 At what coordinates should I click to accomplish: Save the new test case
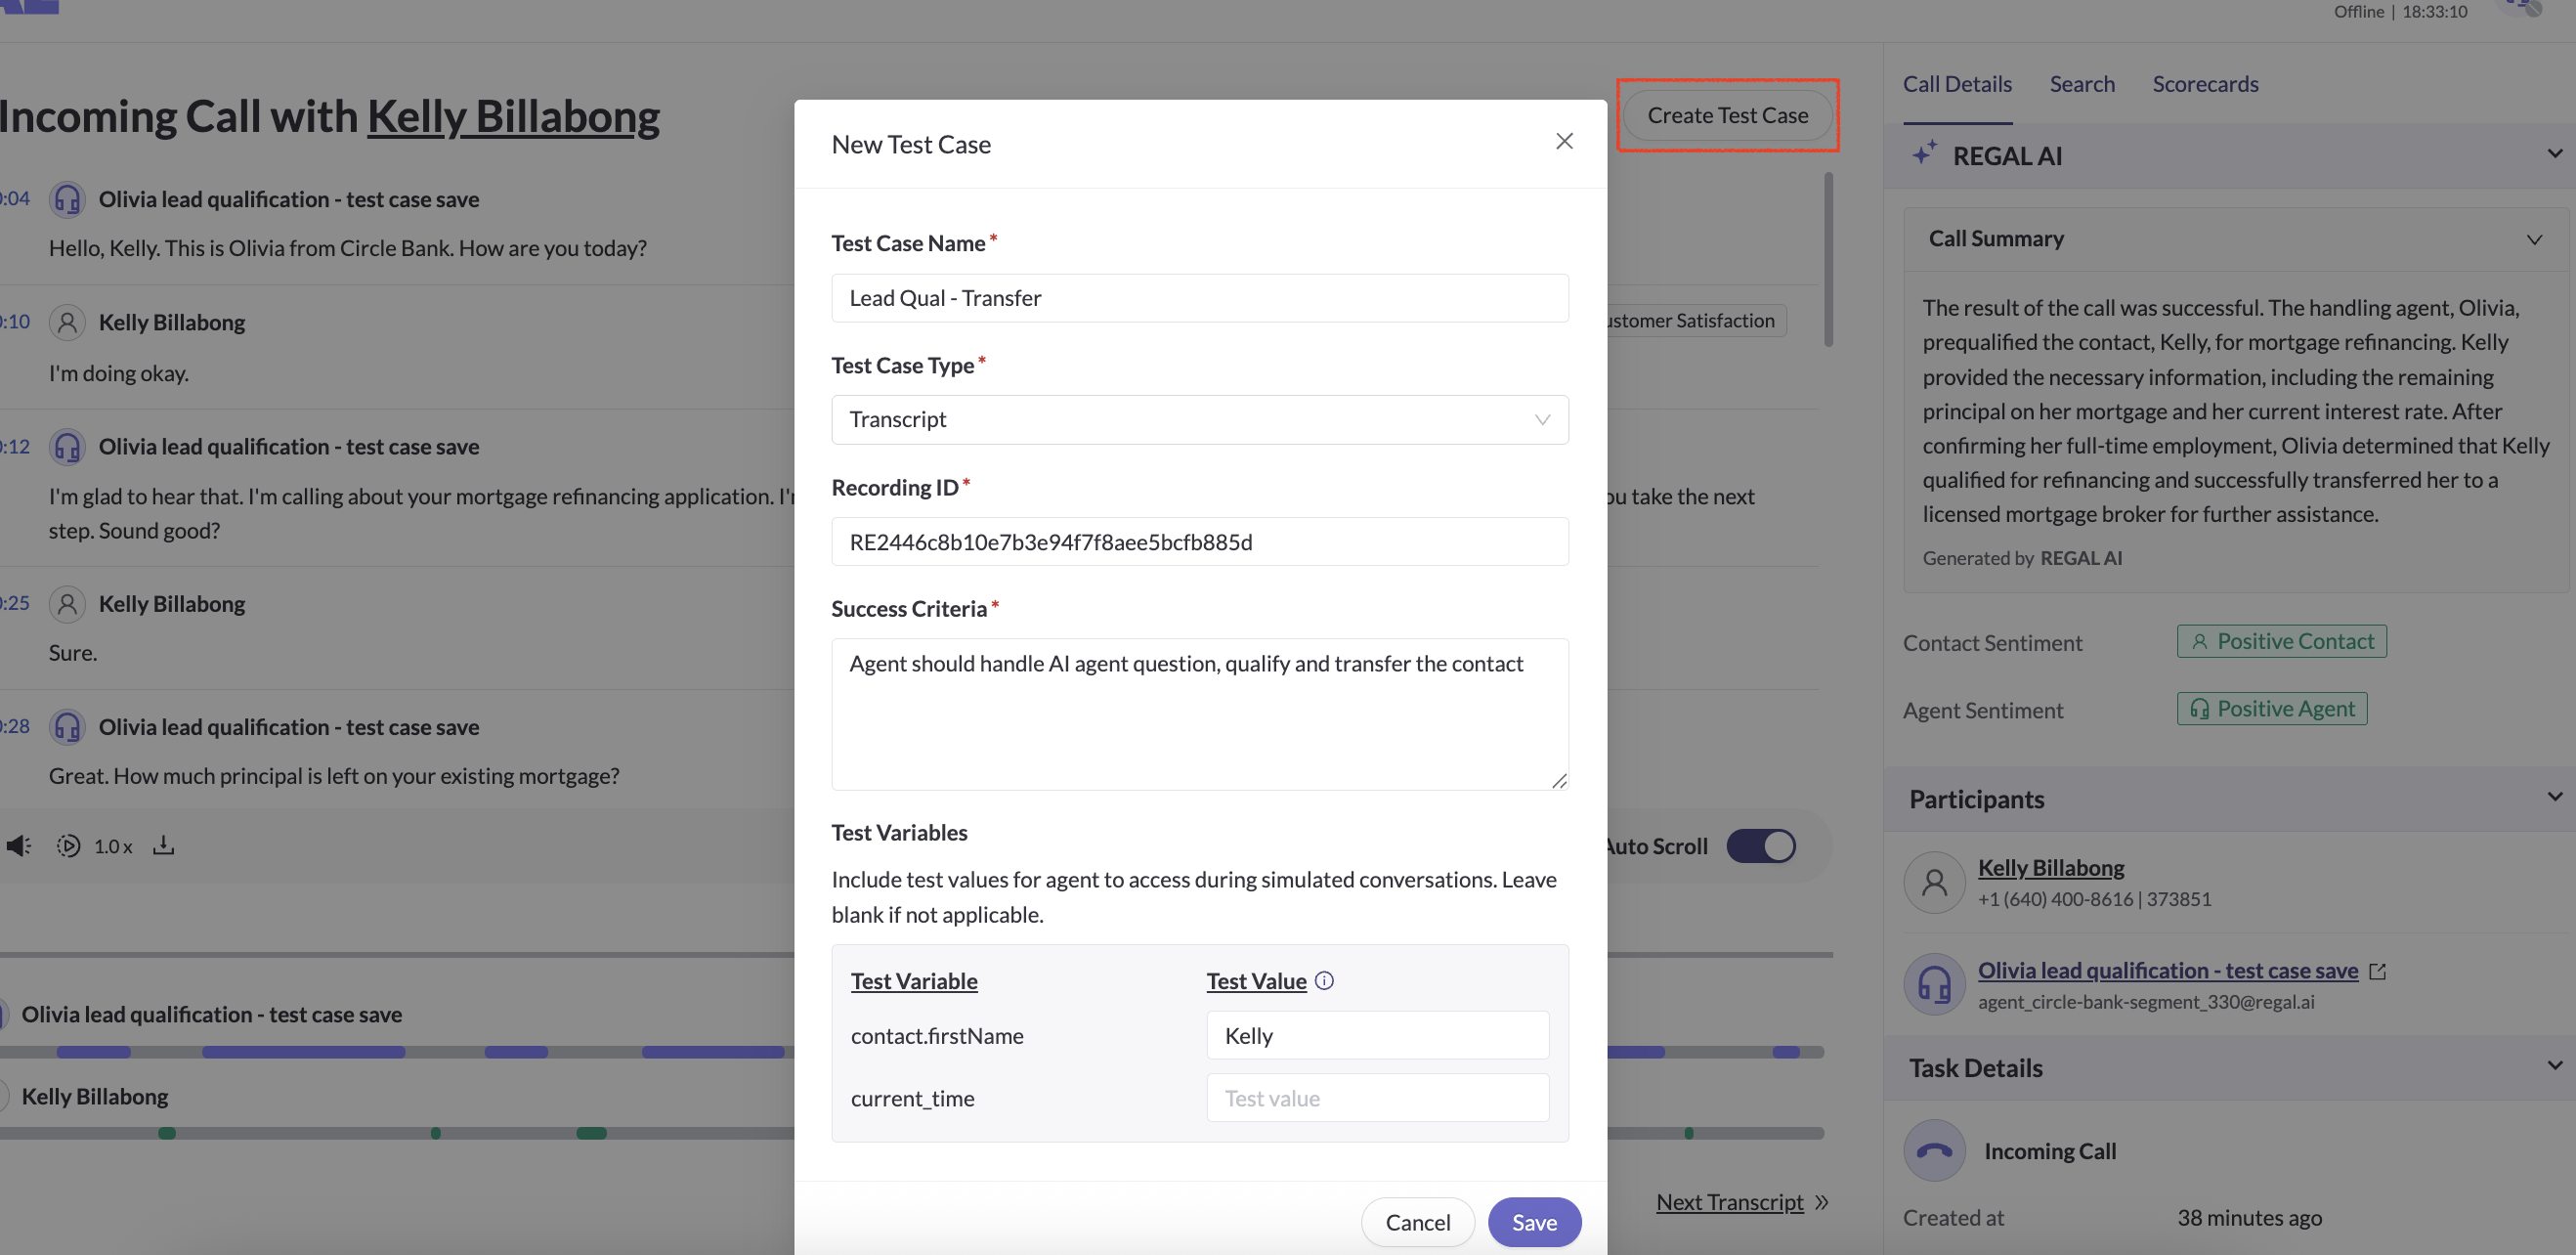(1533, 1222)
